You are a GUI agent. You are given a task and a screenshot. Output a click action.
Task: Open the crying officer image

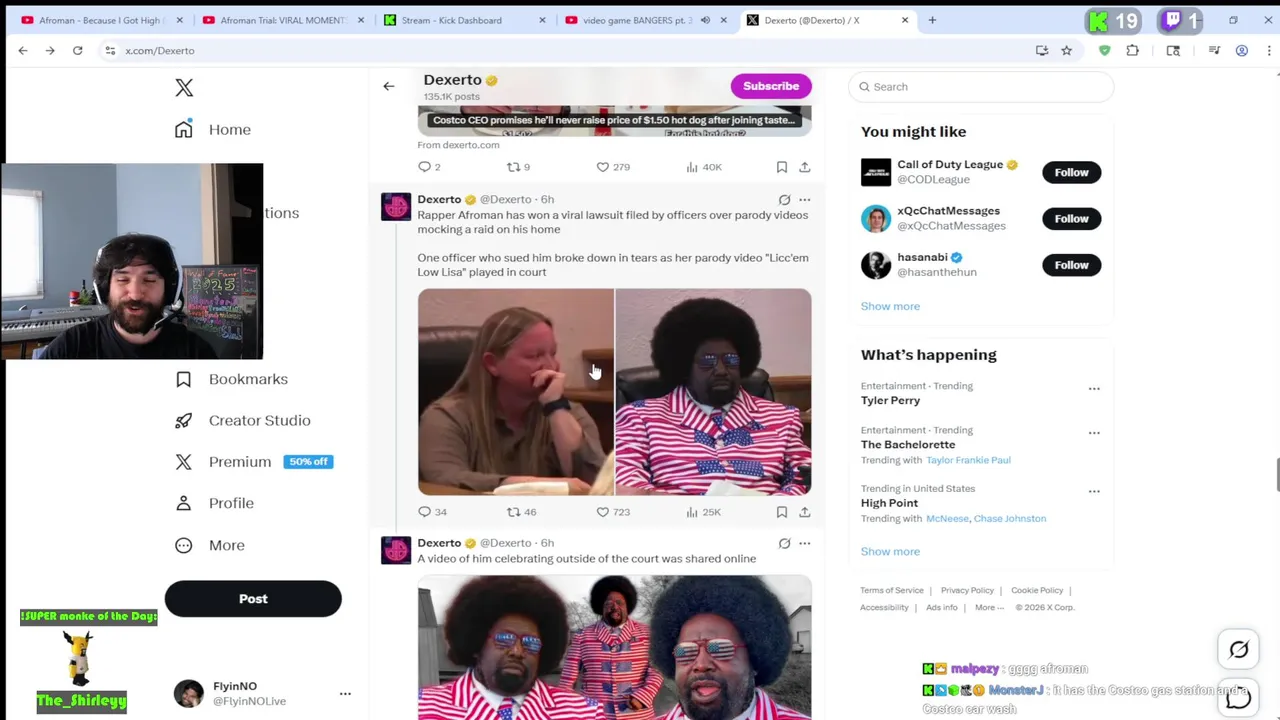516,392
